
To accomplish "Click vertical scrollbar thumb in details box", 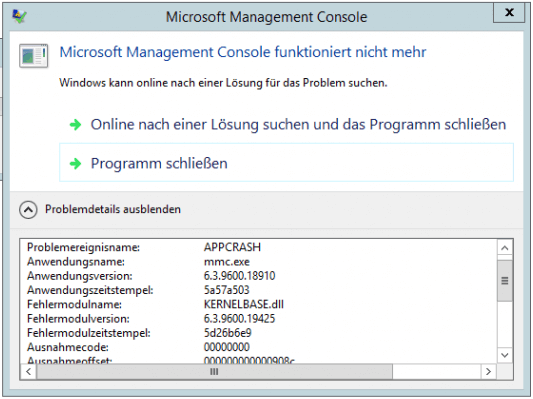I will pos(505,280).
